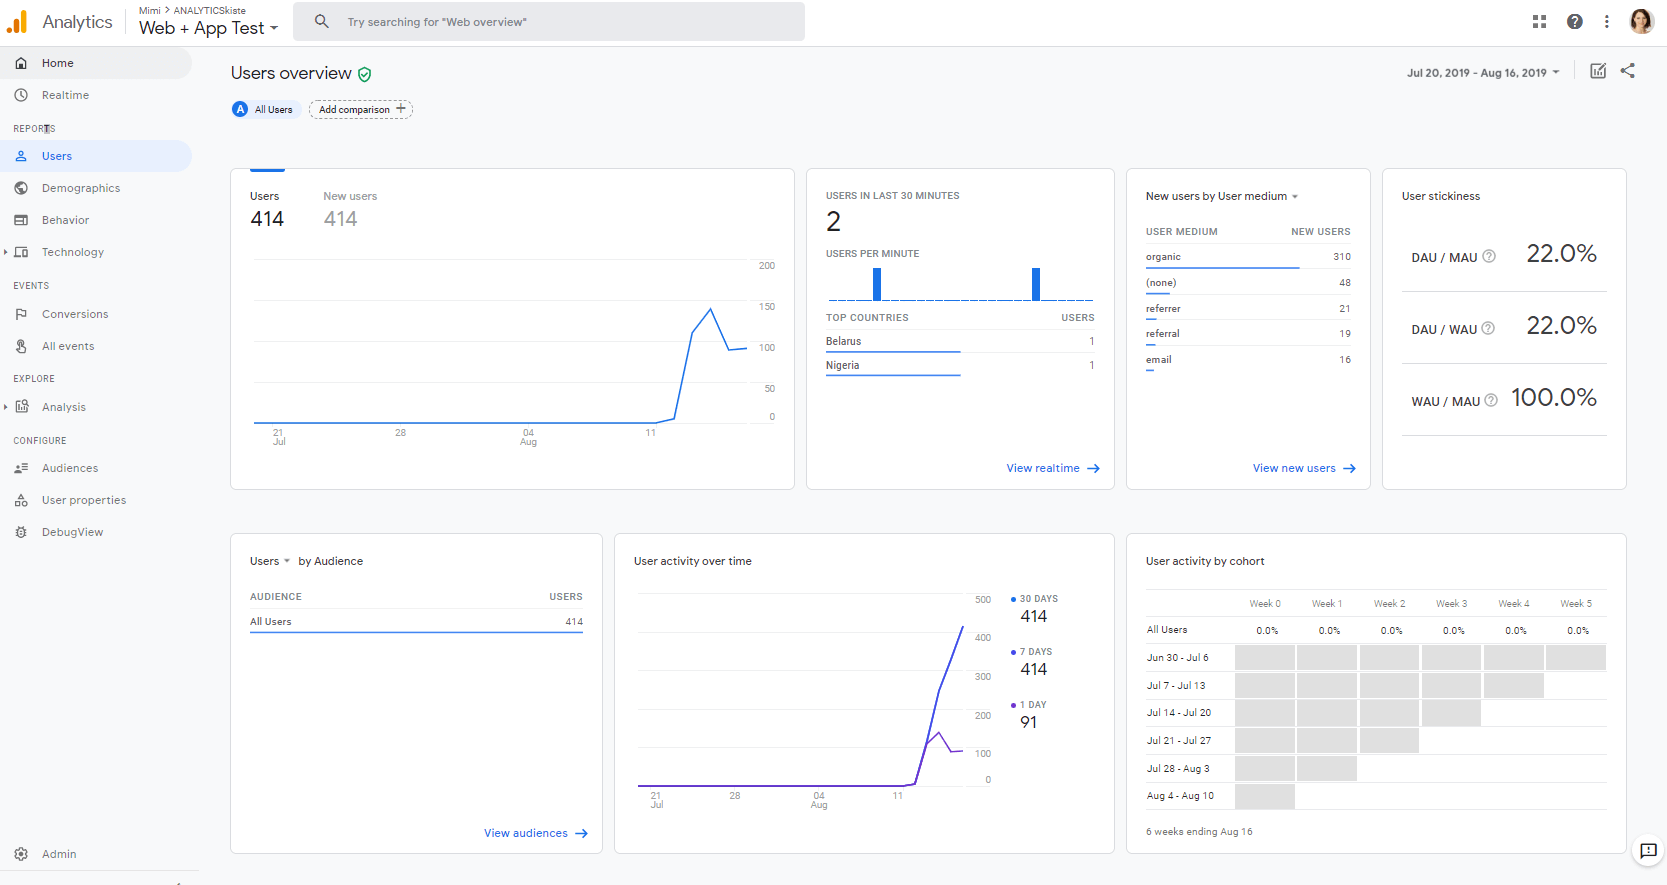Open the three-dot more options menu

pyautogui.click(x=1606, y=22)
